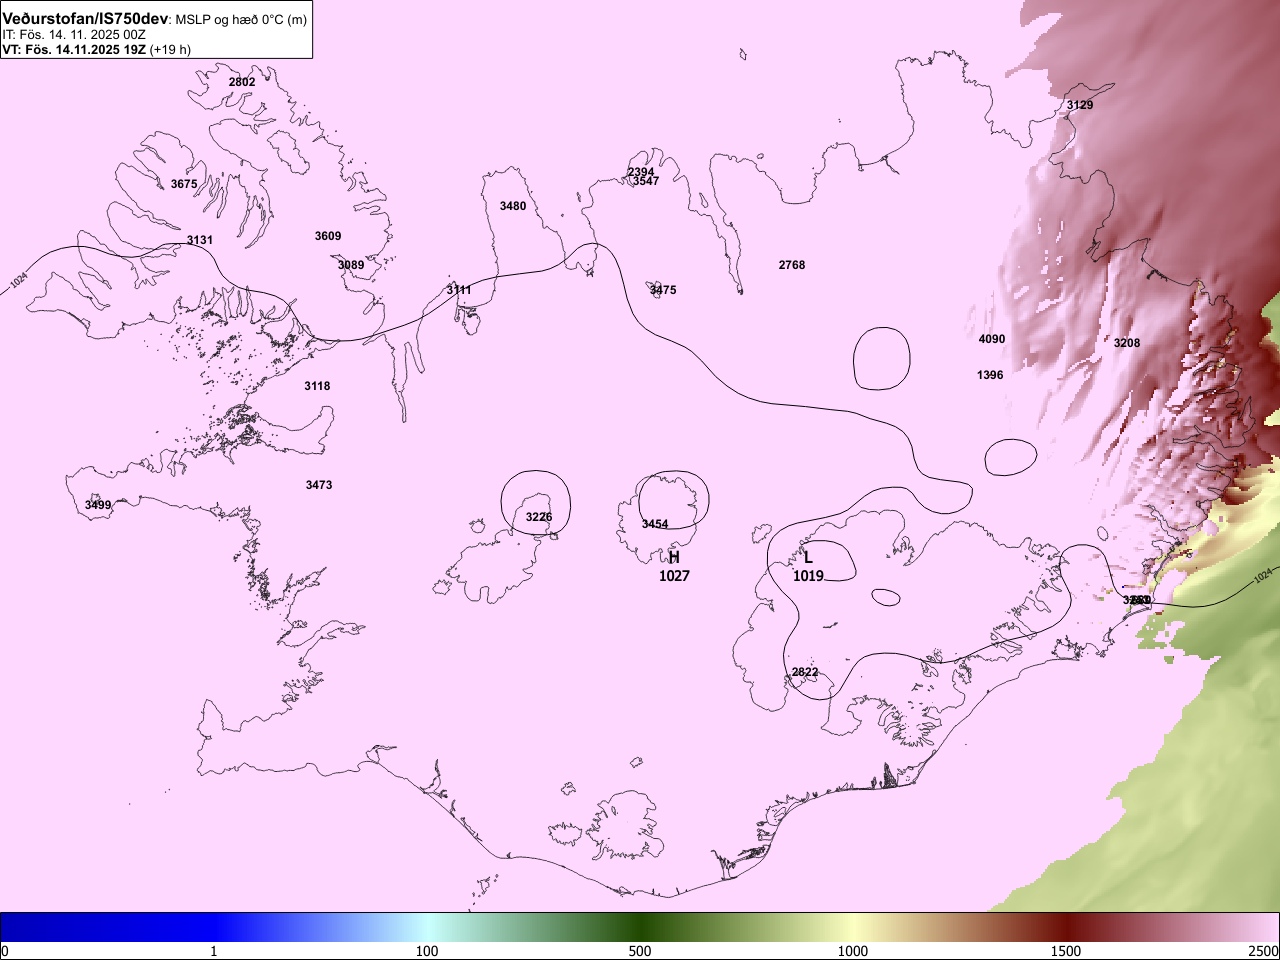Select the colorbar label 1500
This screenshot has width=1280, height=960.
(1066, 951)
